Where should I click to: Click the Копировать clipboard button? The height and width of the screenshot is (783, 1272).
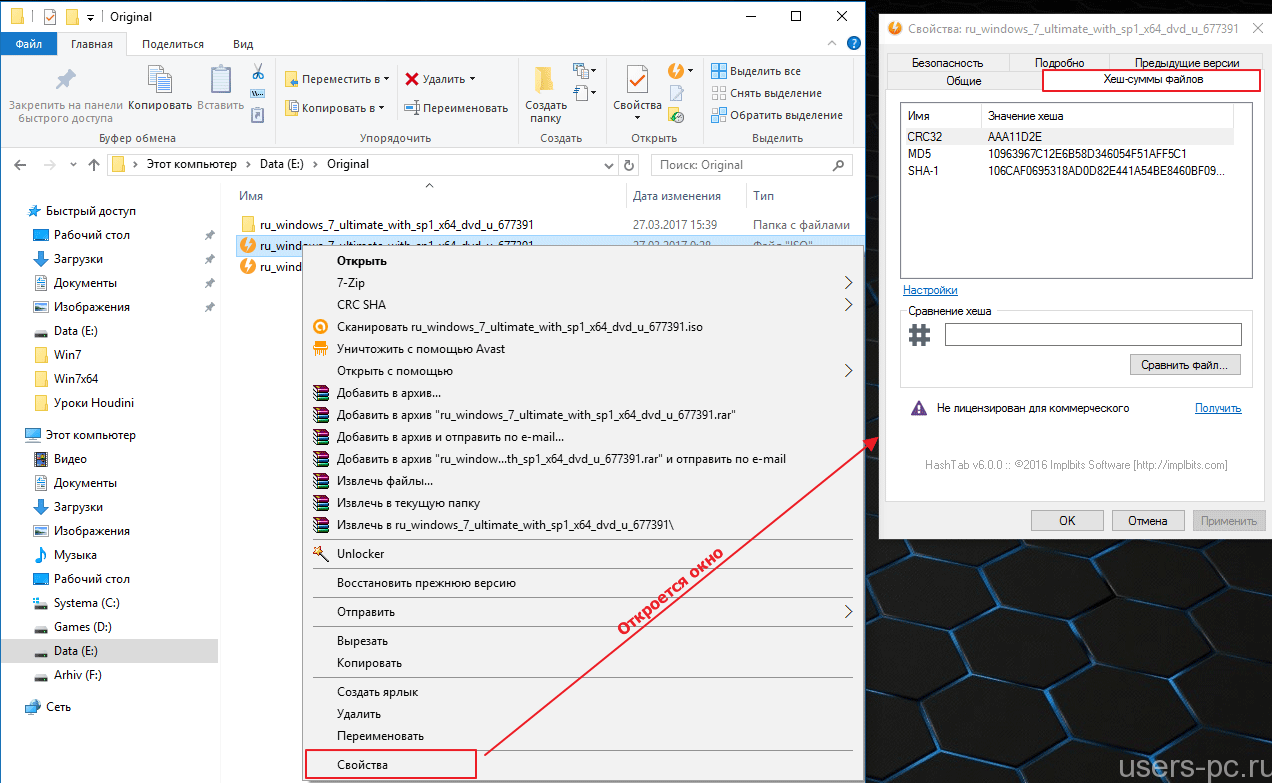[160, 88]
